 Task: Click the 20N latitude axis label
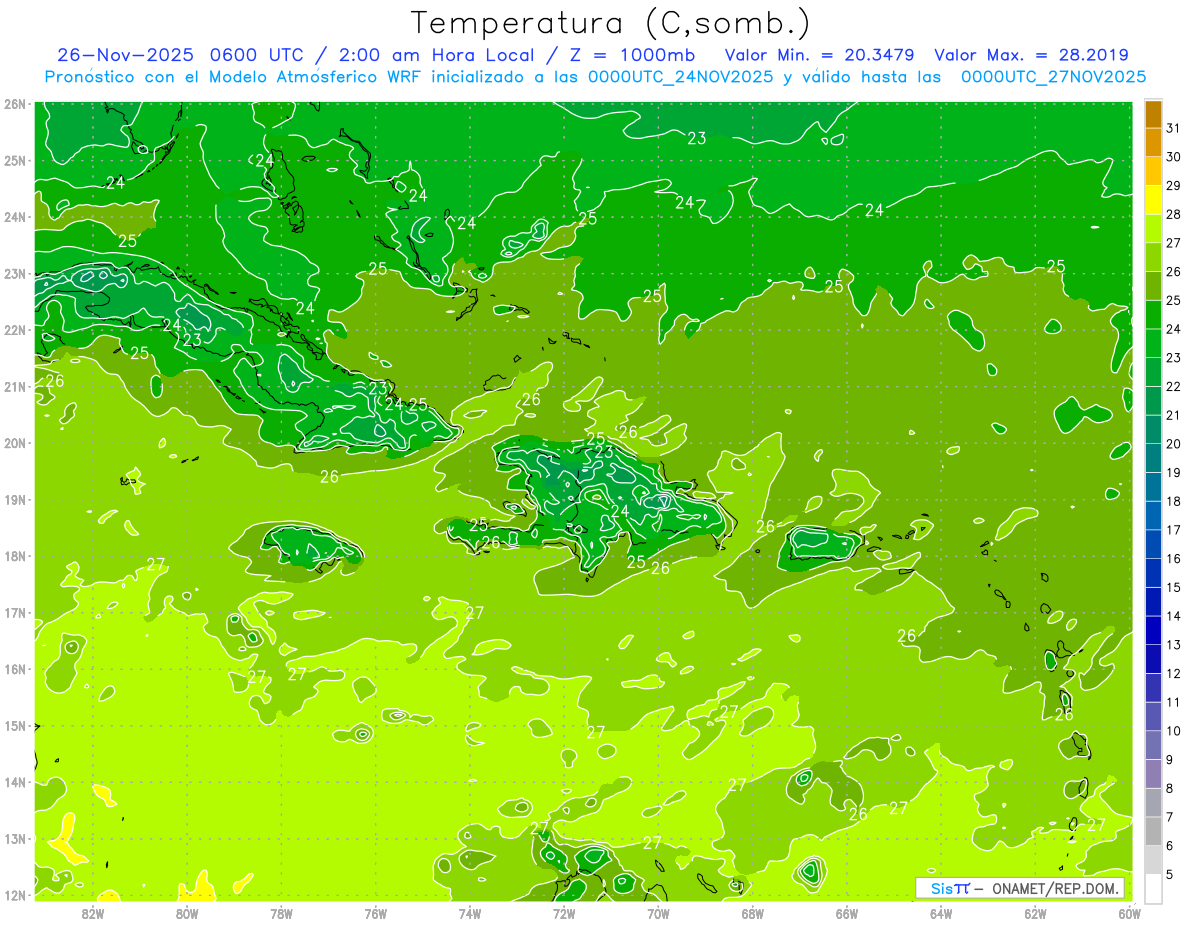point(14,443)
